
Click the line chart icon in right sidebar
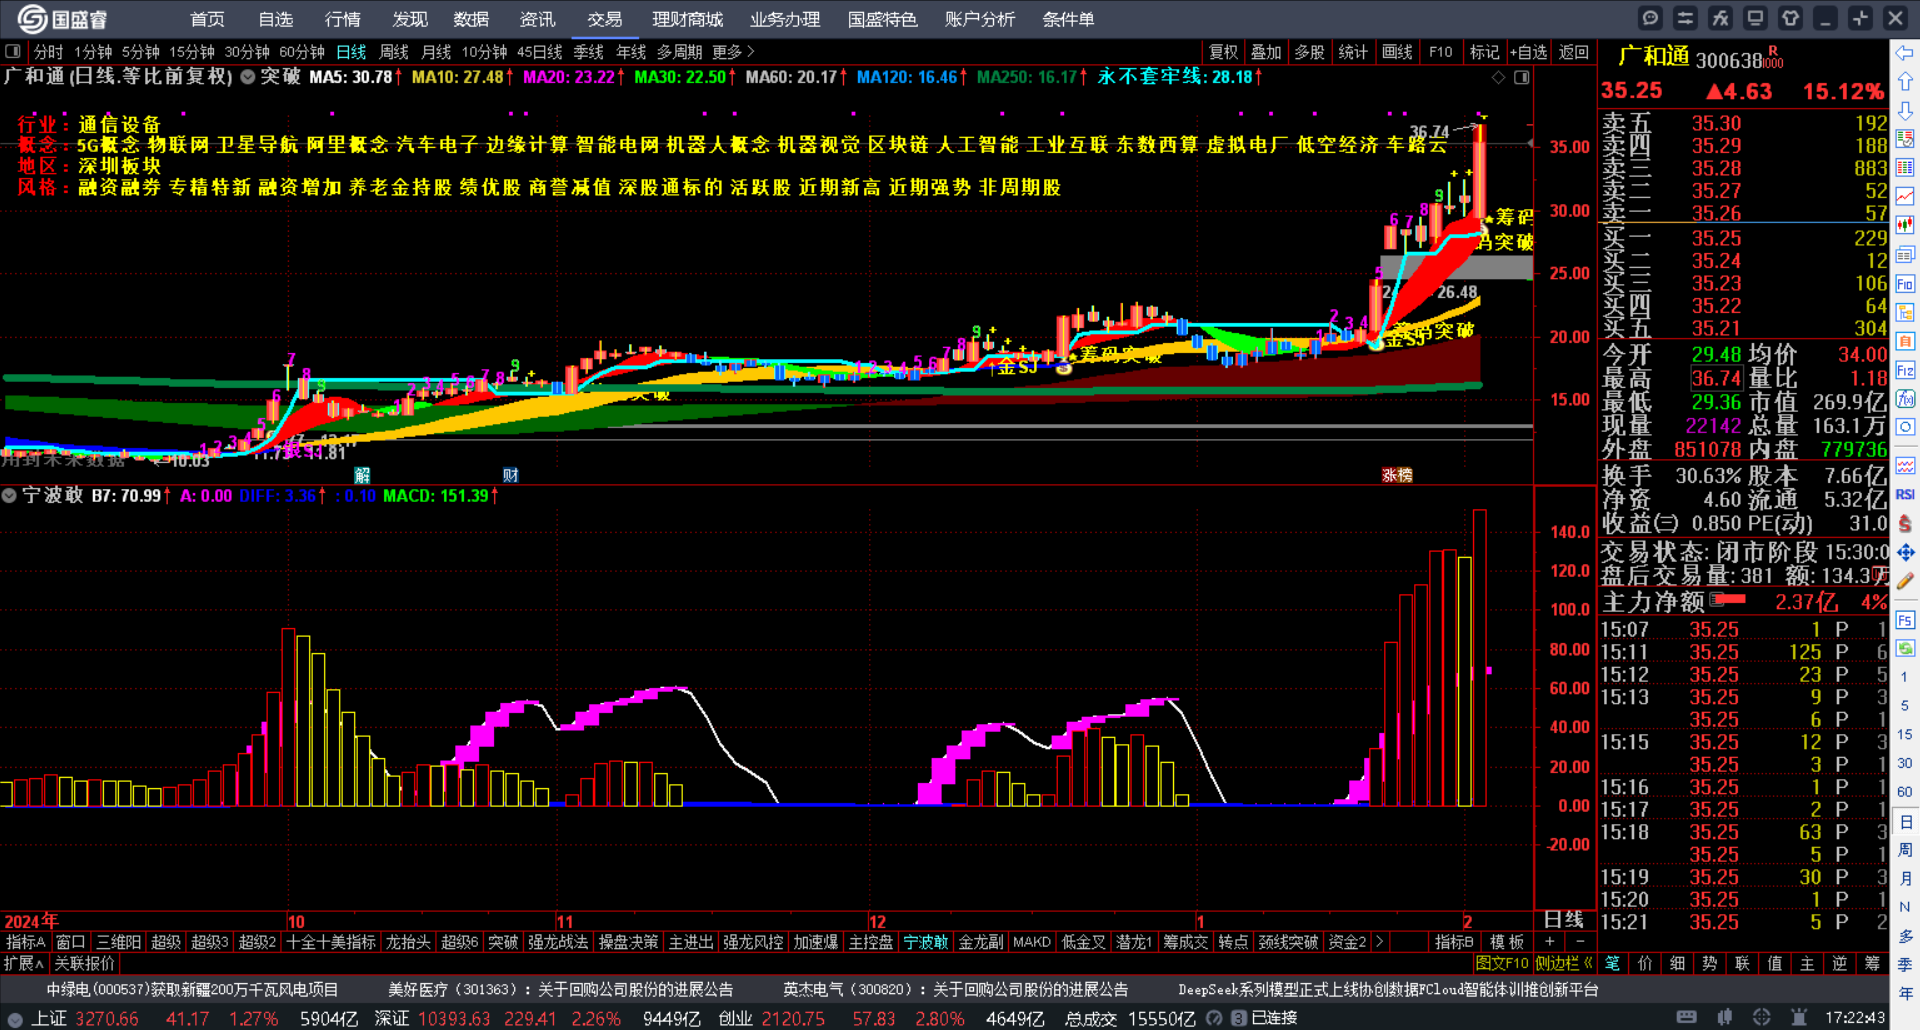click(x=1905, y=196)
